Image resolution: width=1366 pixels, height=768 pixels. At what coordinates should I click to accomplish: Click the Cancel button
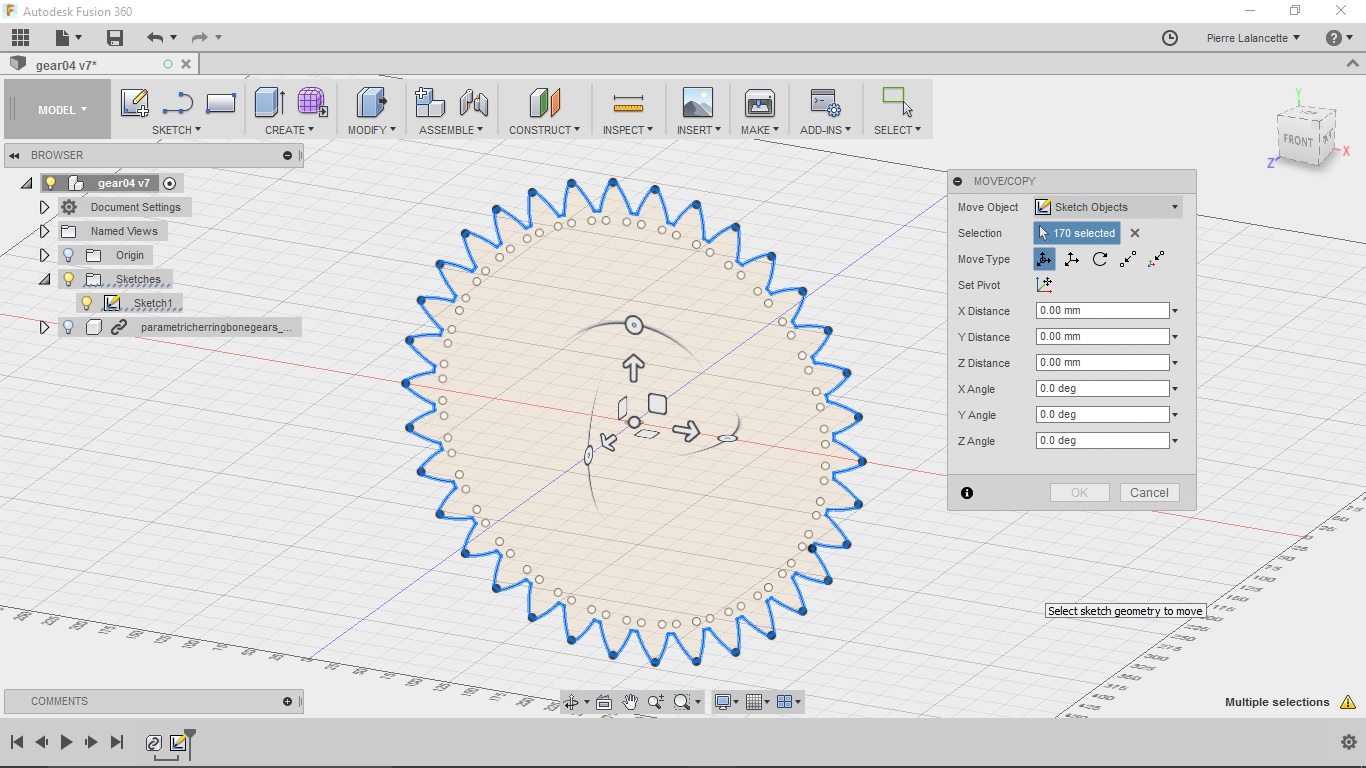(x=1149, y=493)
